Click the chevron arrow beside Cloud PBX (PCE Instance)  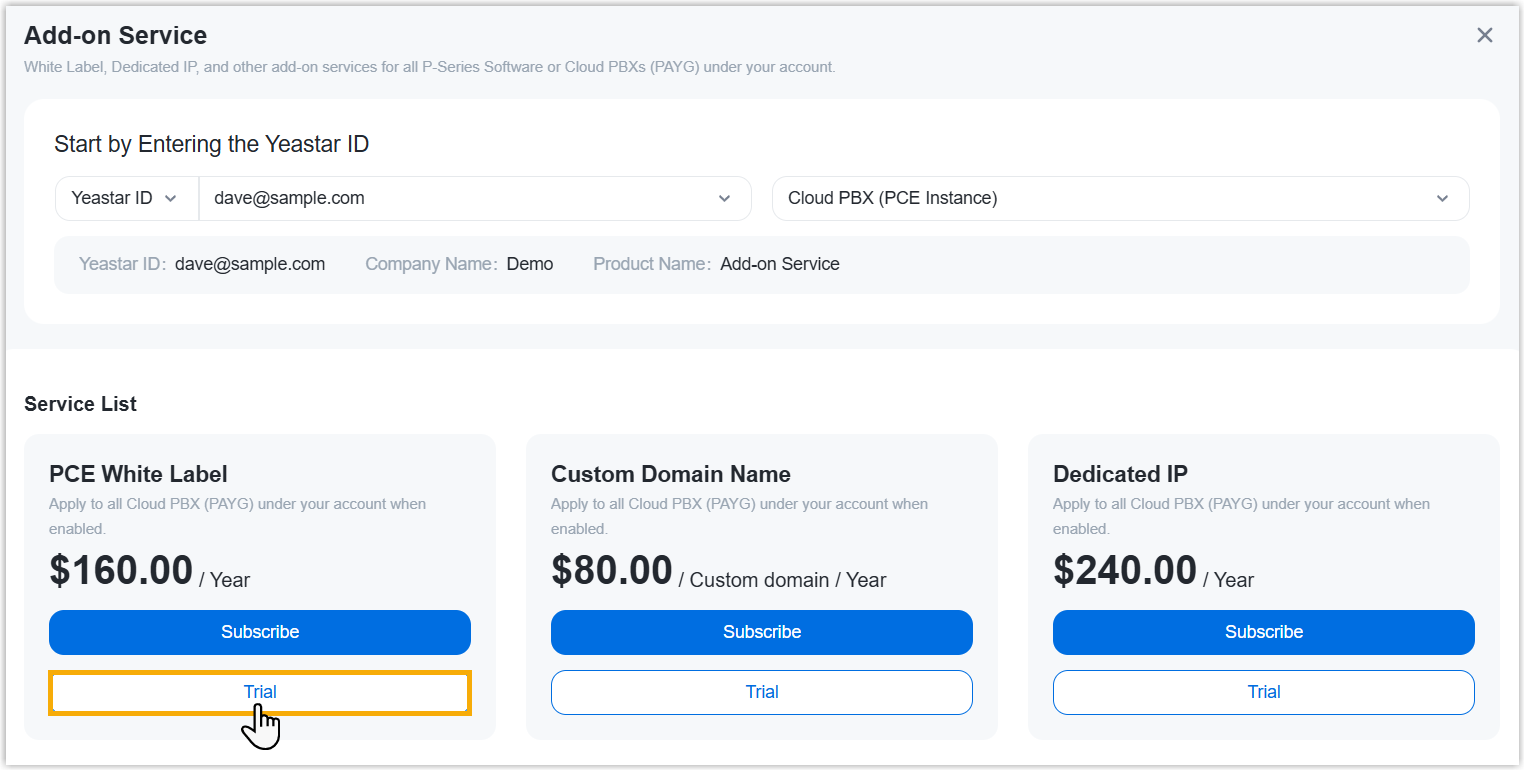[1442, 198]
